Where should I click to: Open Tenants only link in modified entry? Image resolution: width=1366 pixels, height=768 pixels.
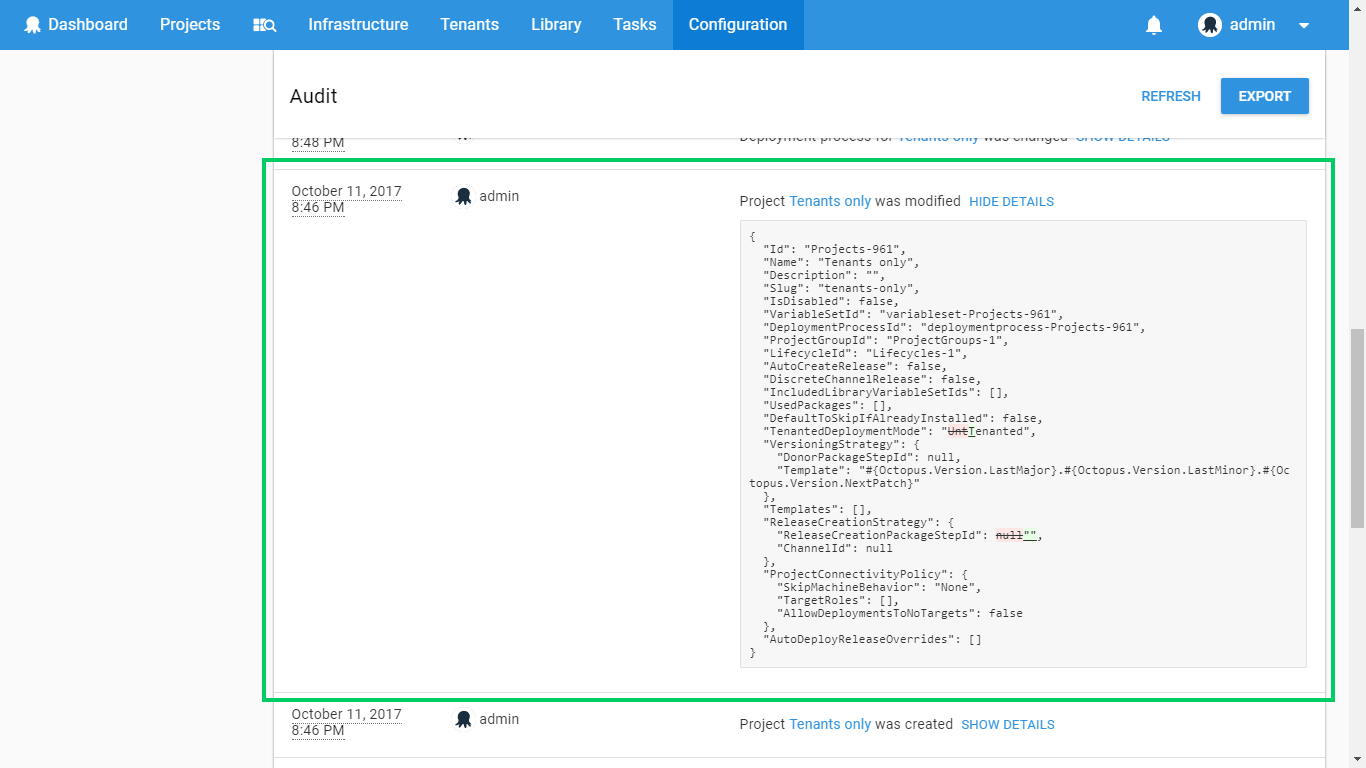pos(830,201)
